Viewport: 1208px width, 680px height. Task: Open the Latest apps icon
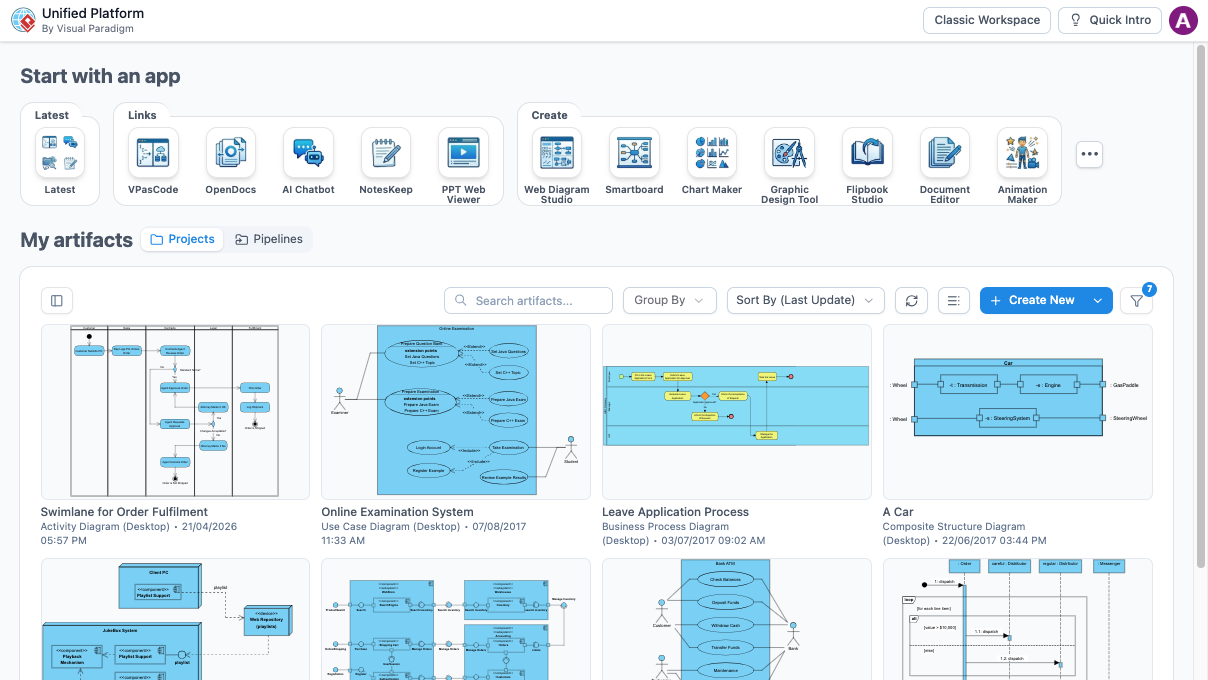click(60, 153)
